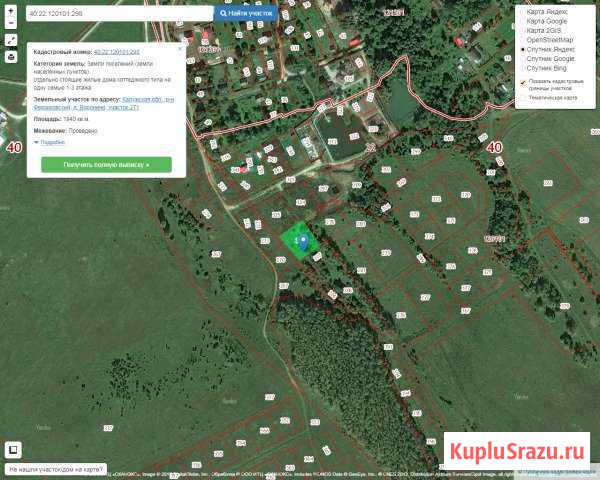Click the square icon at bottom left
The height and width of the screenshot is (480, 600).
[13, 450]
